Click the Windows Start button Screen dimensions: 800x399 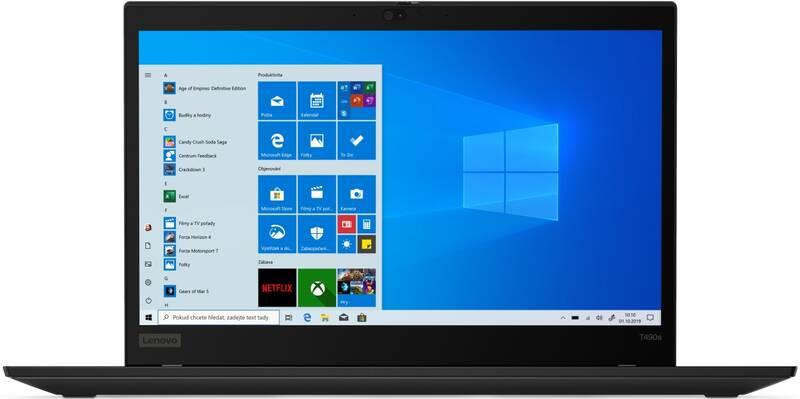click(148, 317)
